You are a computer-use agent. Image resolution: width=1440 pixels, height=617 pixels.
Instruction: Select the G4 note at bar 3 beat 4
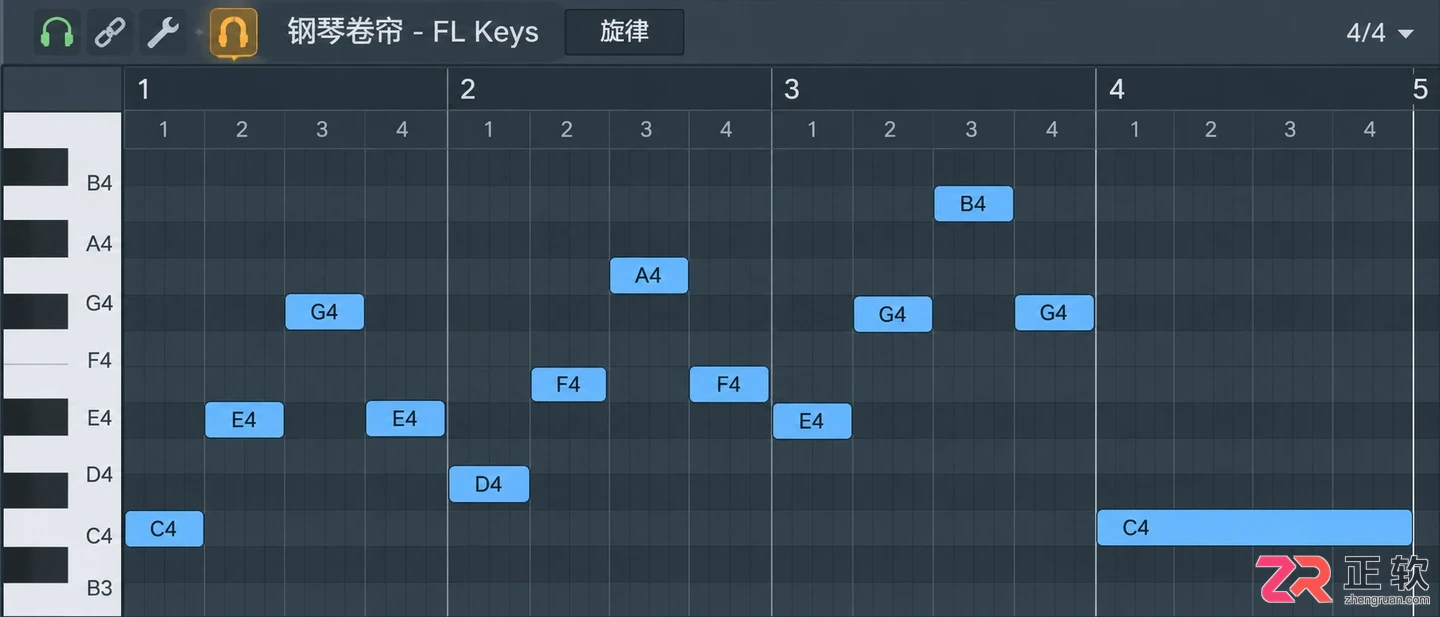pyautogui.click(x=1054, y=313)
